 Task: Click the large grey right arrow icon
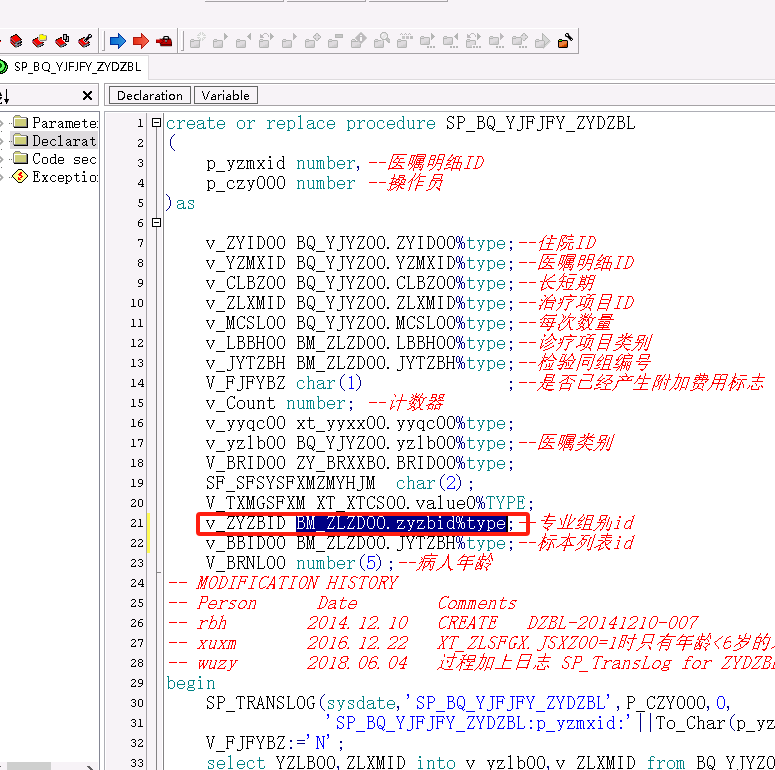tap(543, 41)
